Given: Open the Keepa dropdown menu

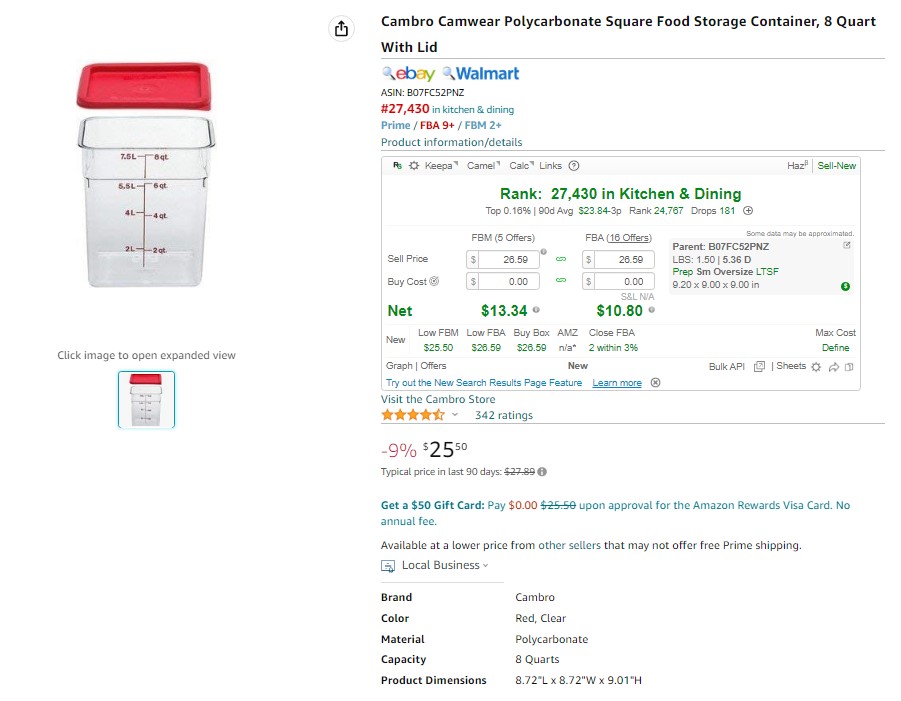Looking at the screenshot, I should [x=441, y=165].
